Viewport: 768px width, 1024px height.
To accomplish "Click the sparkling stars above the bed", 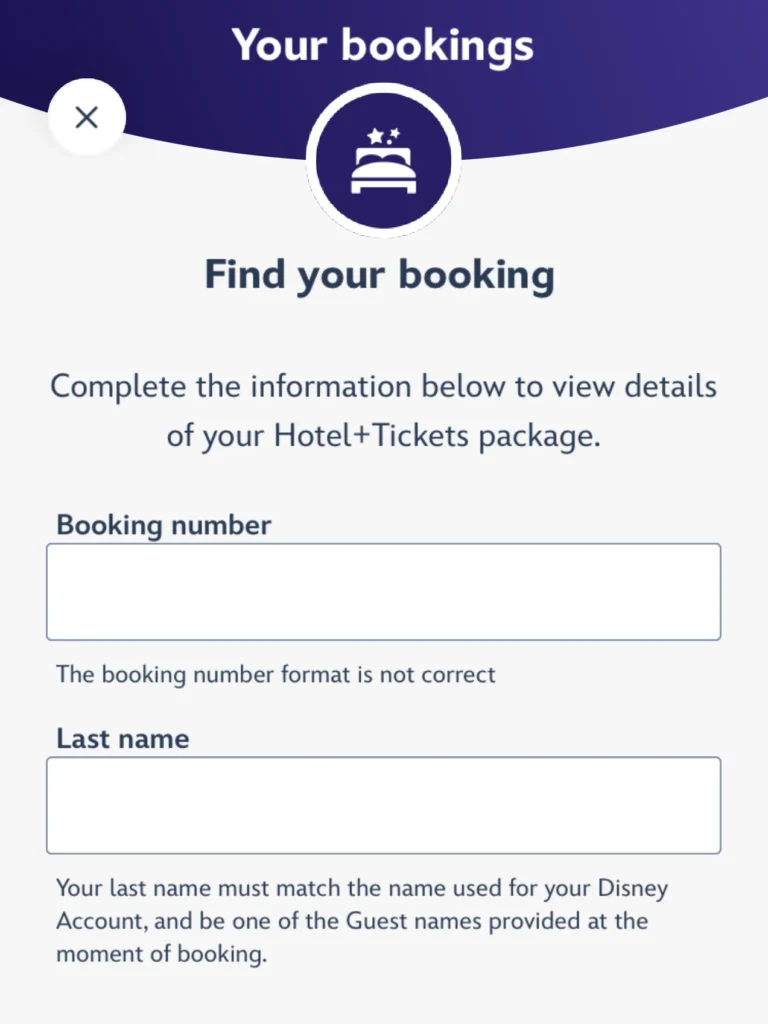I will pos(383,135).
